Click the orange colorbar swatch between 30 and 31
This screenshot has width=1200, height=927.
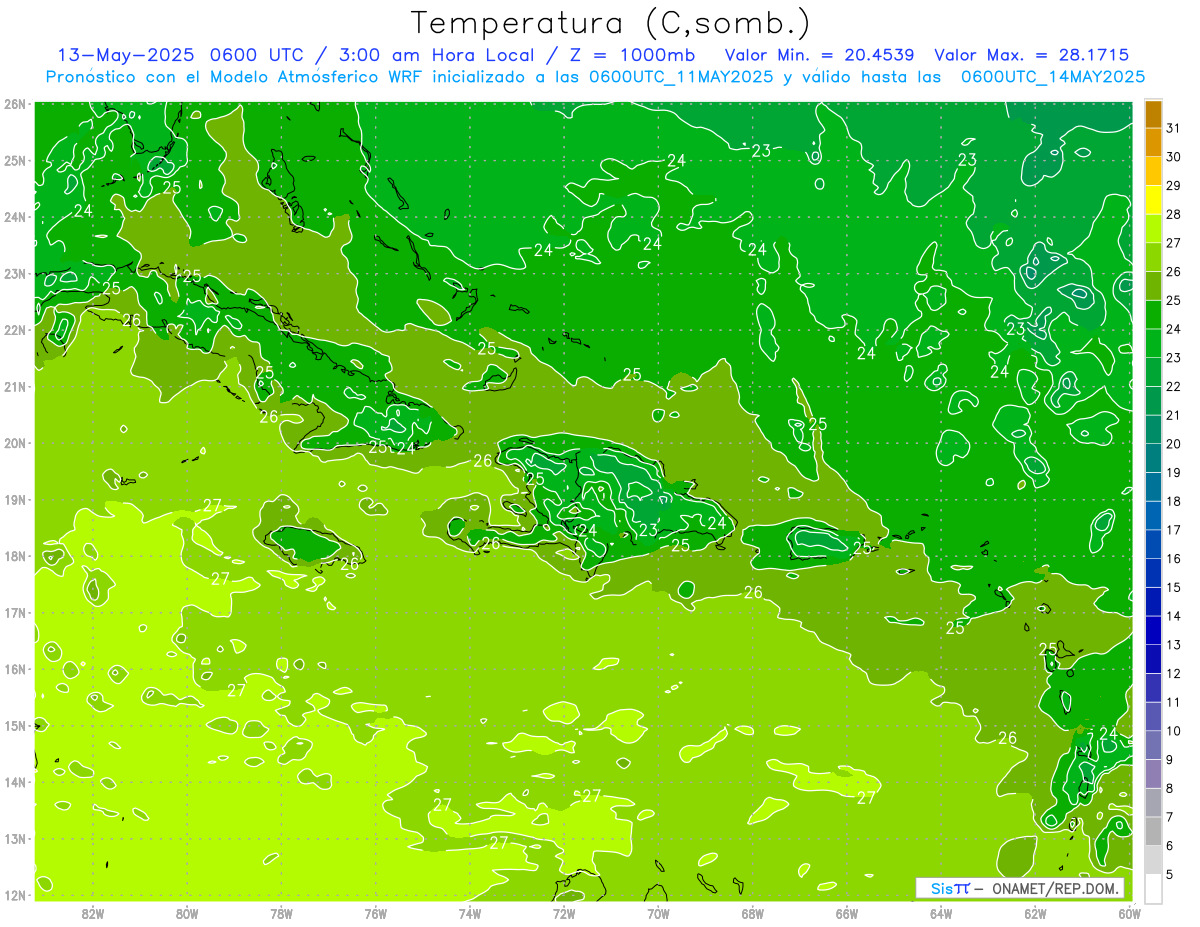point(1153,142)
